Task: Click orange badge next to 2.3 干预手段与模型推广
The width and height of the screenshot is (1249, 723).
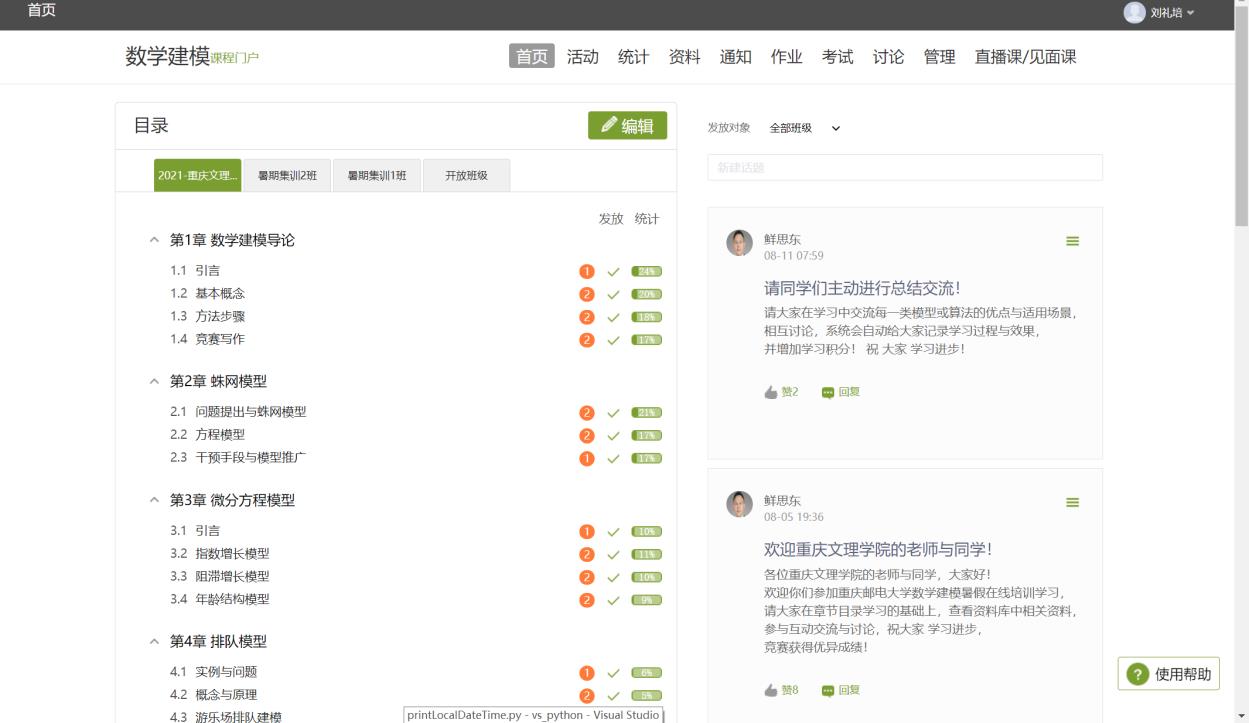Action: coord(587,458)
